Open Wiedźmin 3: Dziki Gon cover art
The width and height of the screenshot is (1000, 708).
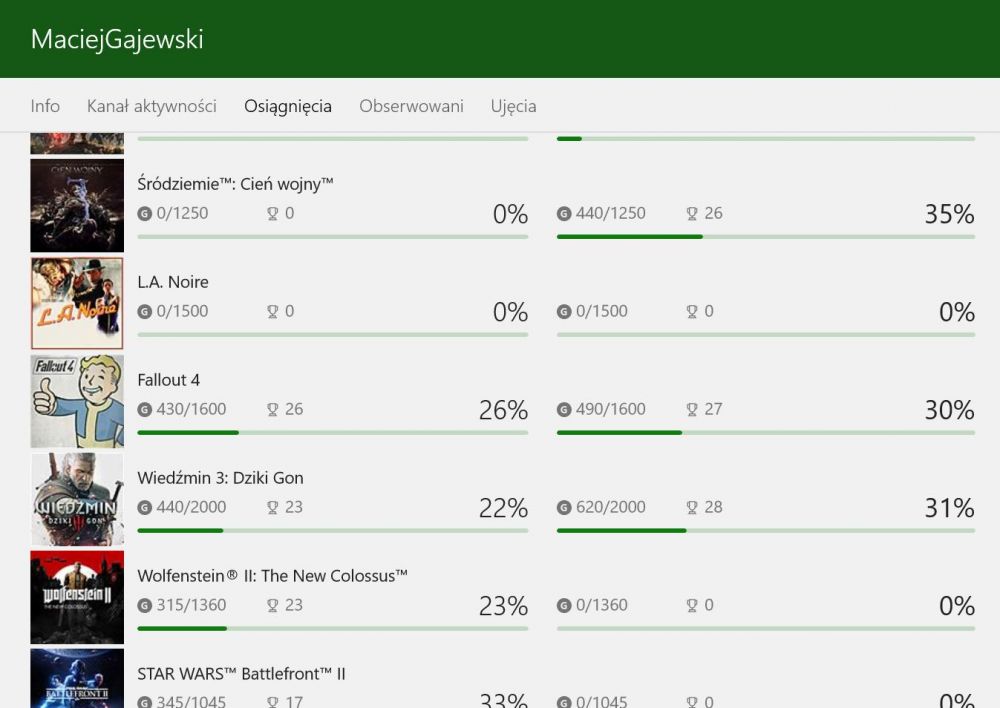pyautogui.click(x=77, y=499)
